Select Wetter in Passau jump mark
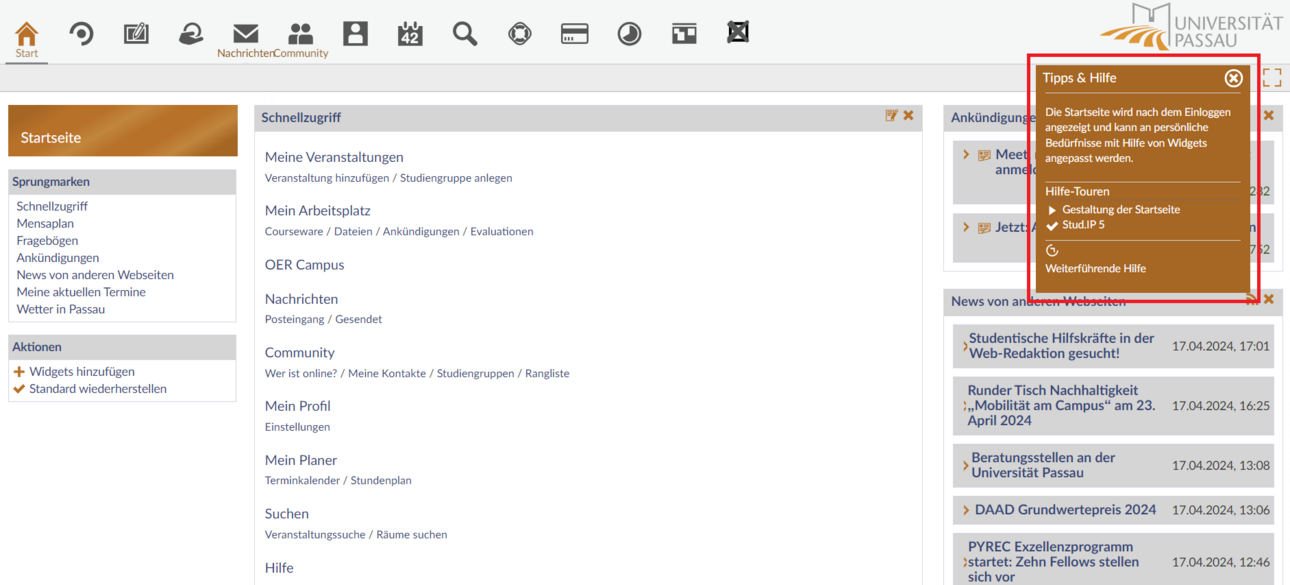Image resolution: width=1290 pixels, height=585 pixels. tap(61, 309)
